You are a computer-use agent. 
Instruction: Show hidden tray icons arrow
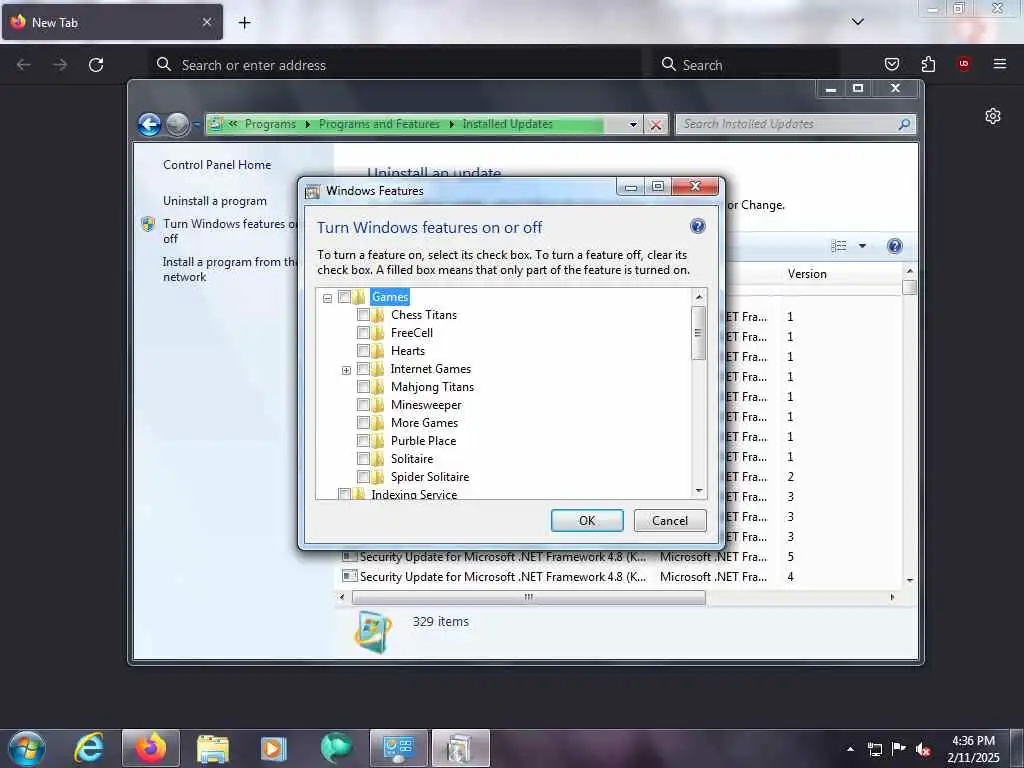(x=850, y=749)
